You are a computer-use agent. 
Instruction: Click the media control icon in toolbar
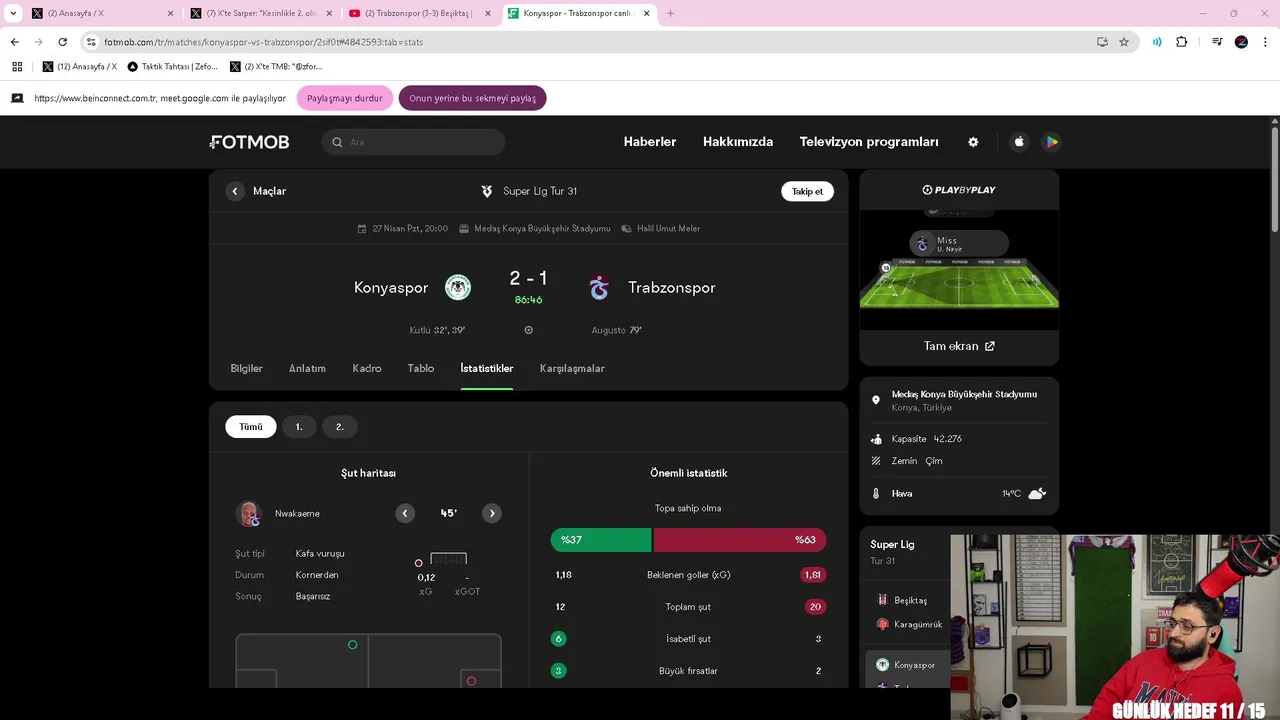[1217, 42]
